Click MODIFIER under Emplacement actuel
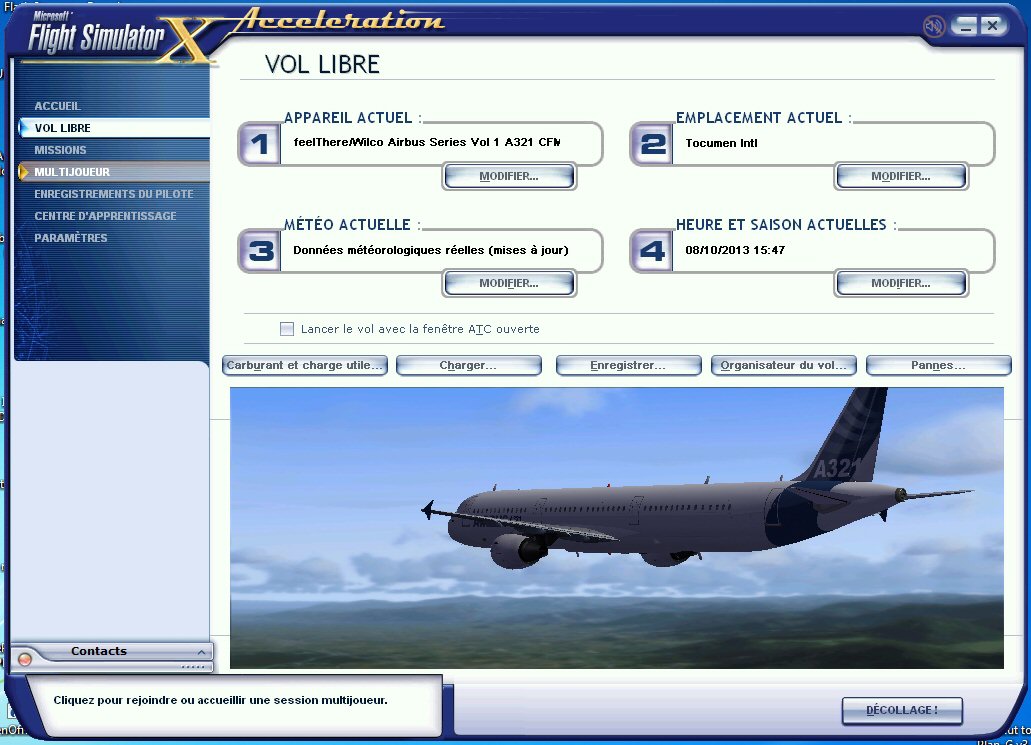This screenshot has width=1031, height=745. (x=901, y=176)
